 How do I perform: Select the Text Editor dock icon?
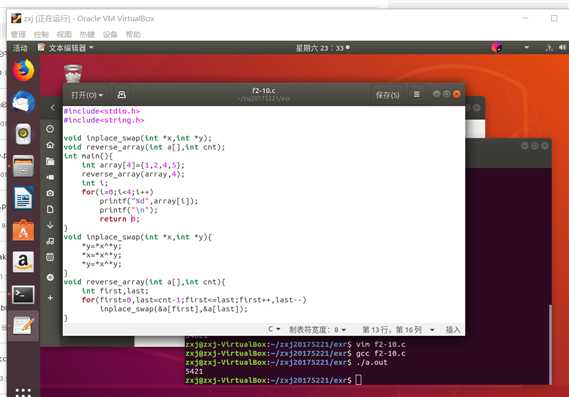(23, 325)
